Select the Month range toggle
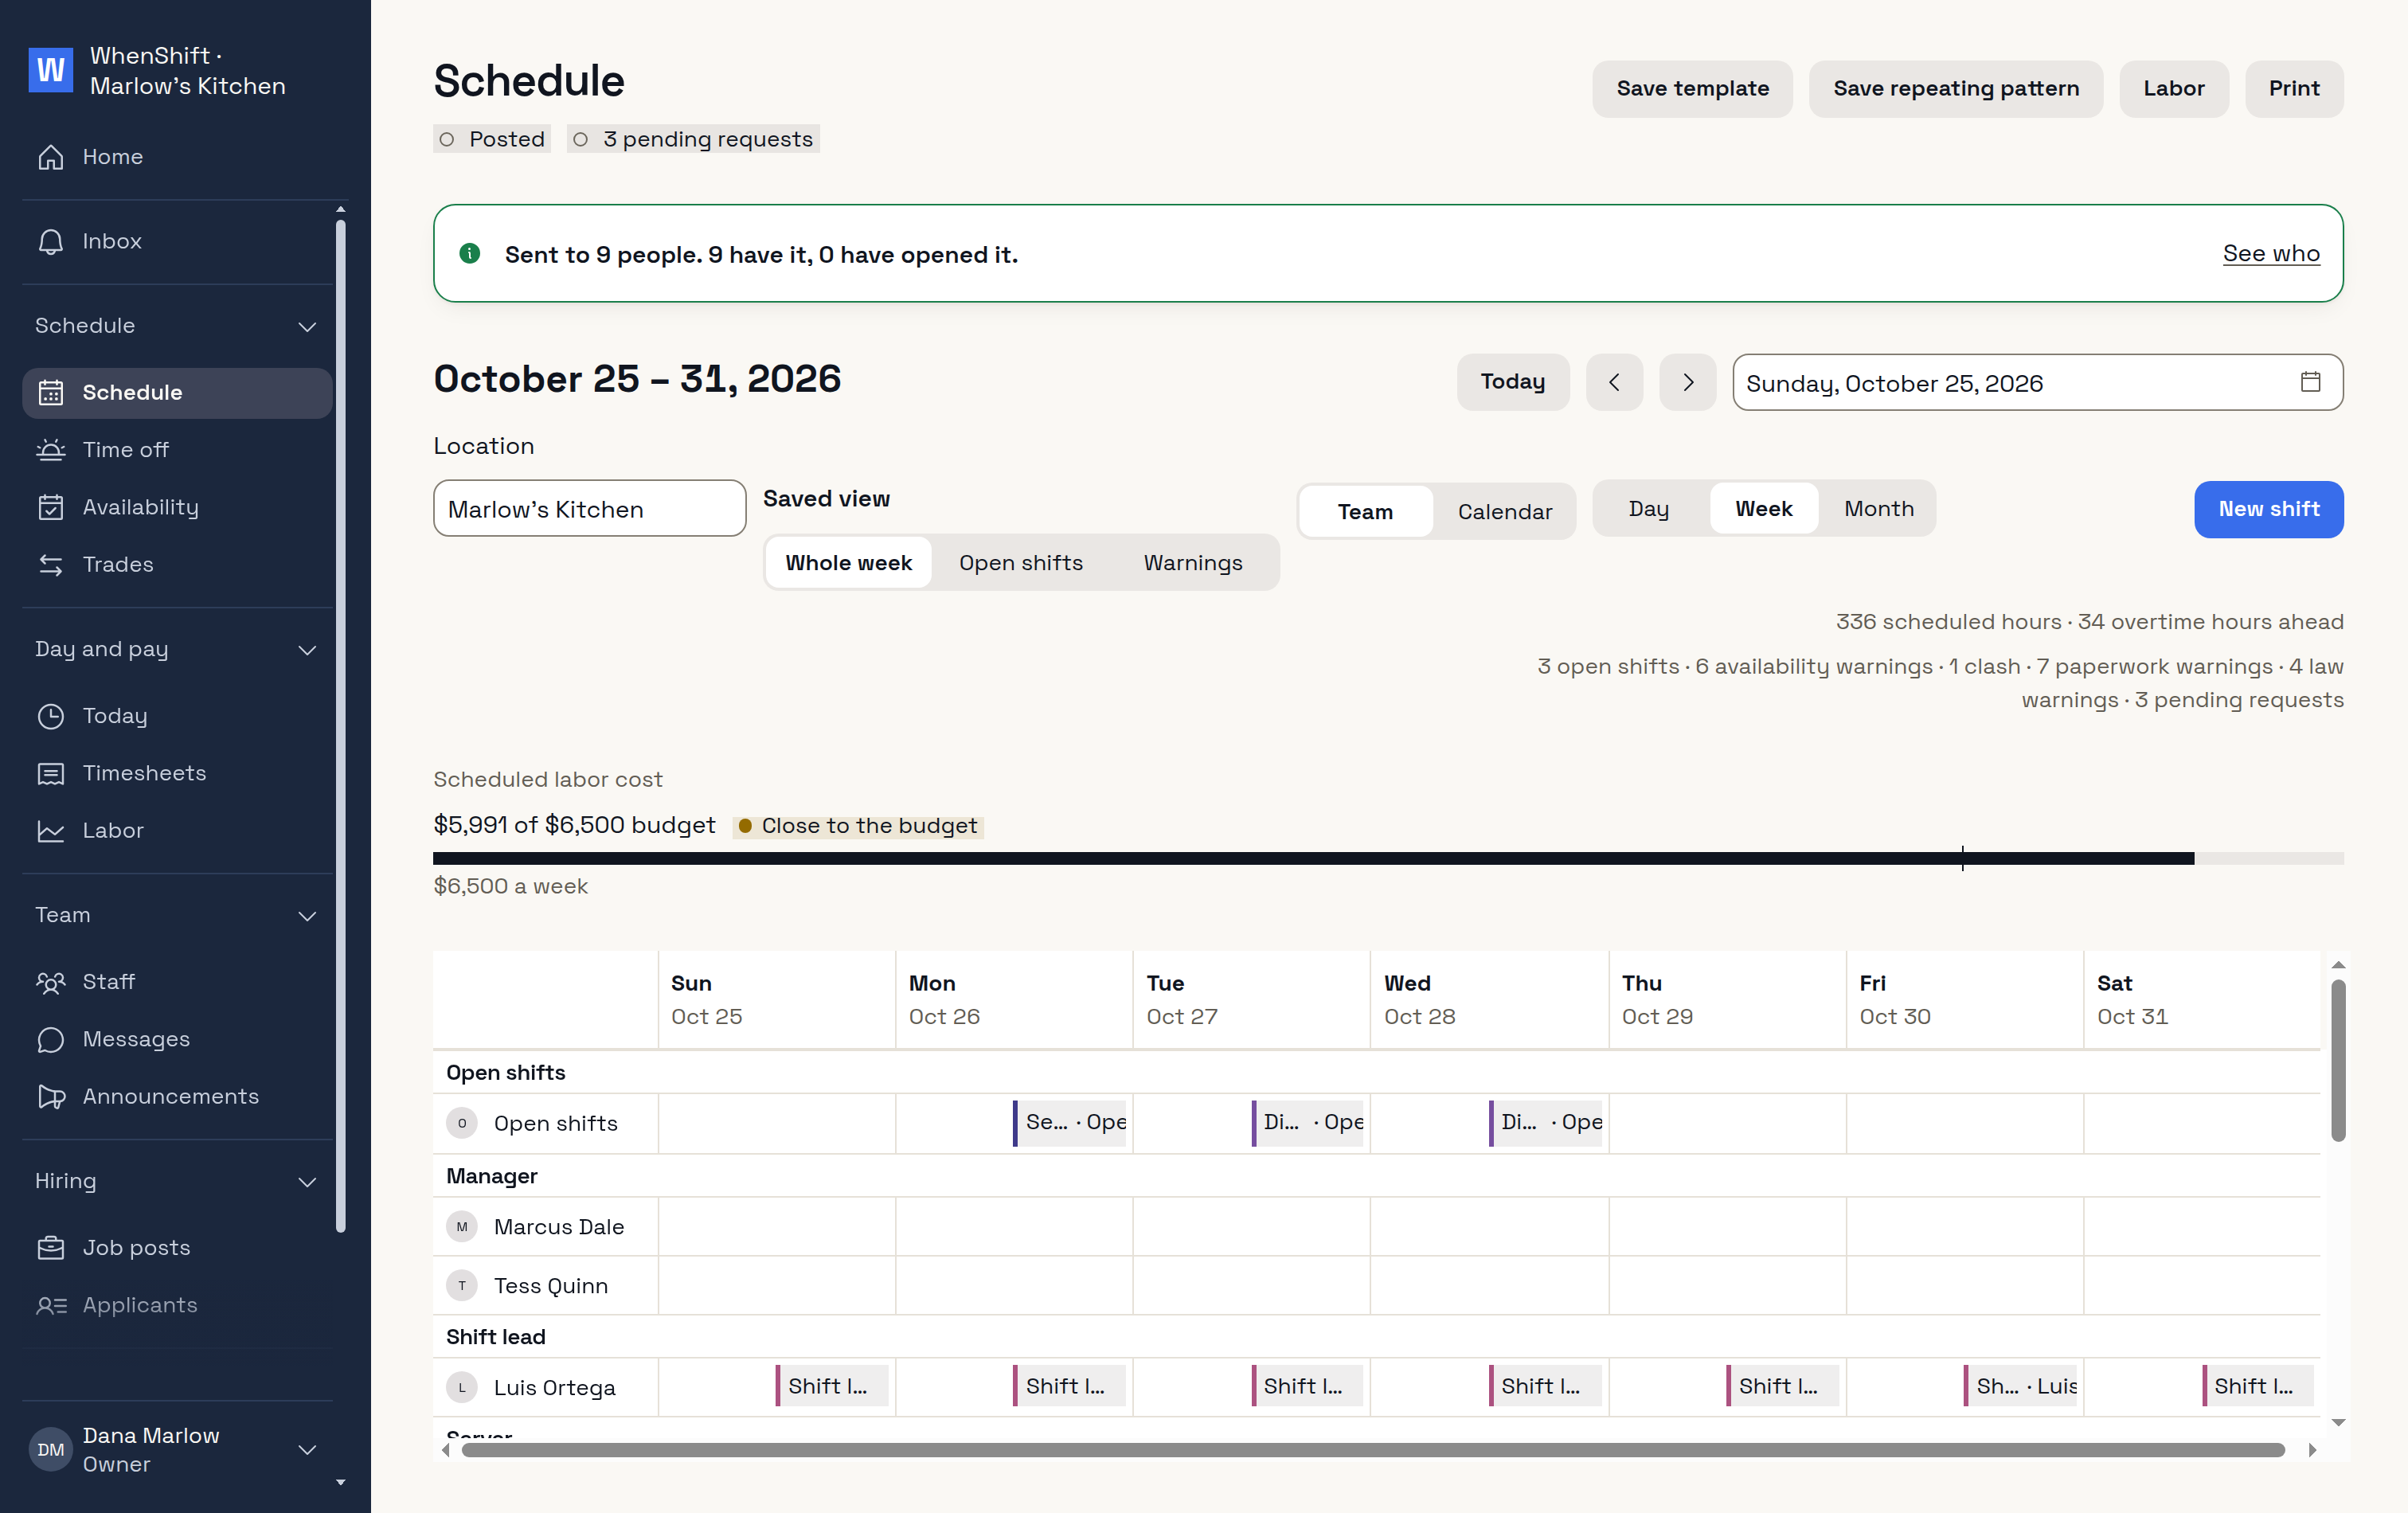The height and width of the screenshot is (1513, 2408). [x=1879, y=509]
